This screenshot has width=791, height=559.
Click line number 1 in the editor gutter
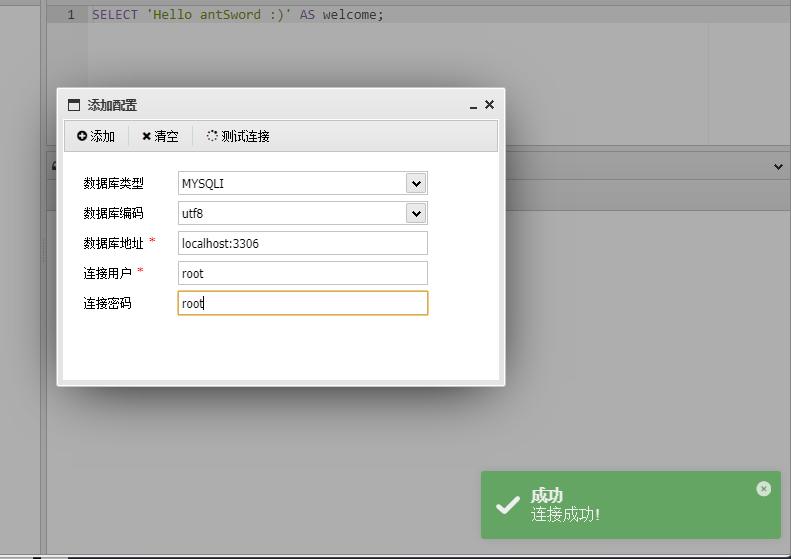coord(71,15)
